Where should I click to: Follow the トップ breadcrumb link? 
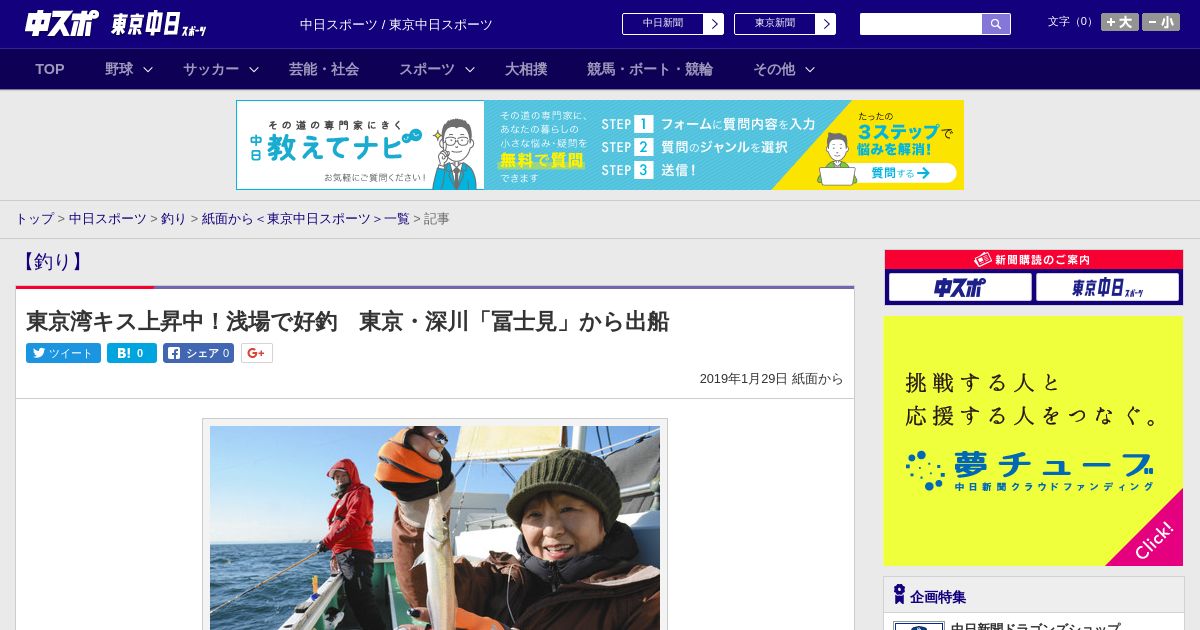click(x=35, y=218)
